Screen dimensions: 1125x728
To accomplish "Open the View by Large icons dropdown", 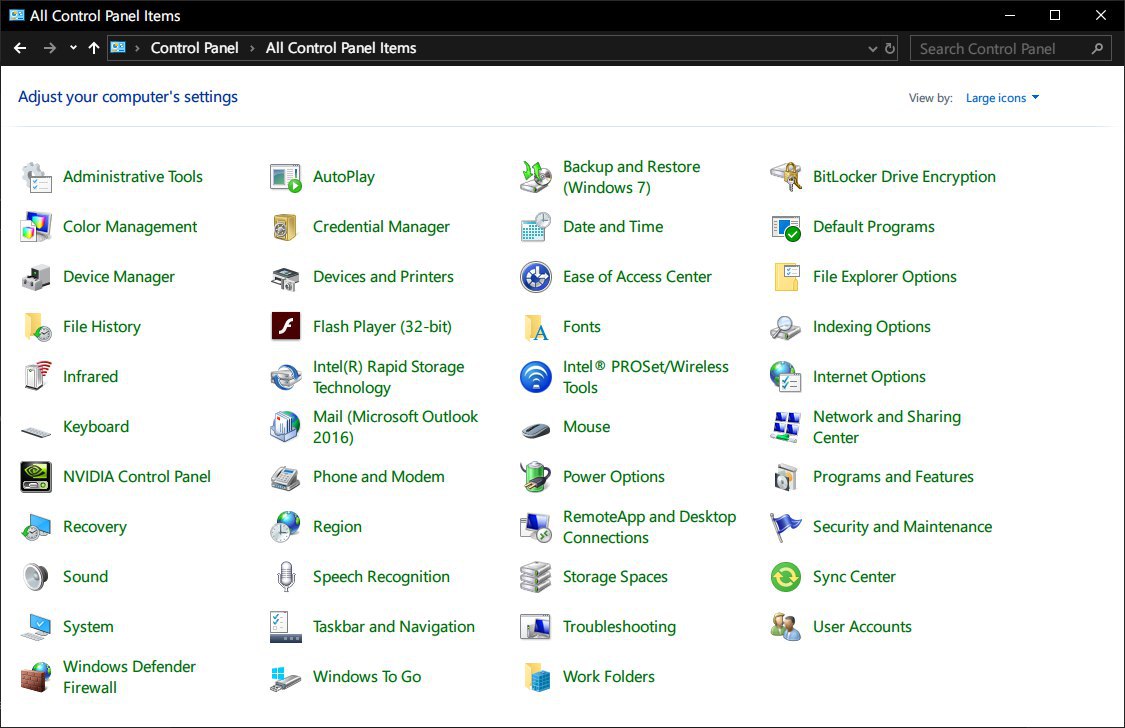I will coord(1002,98).
